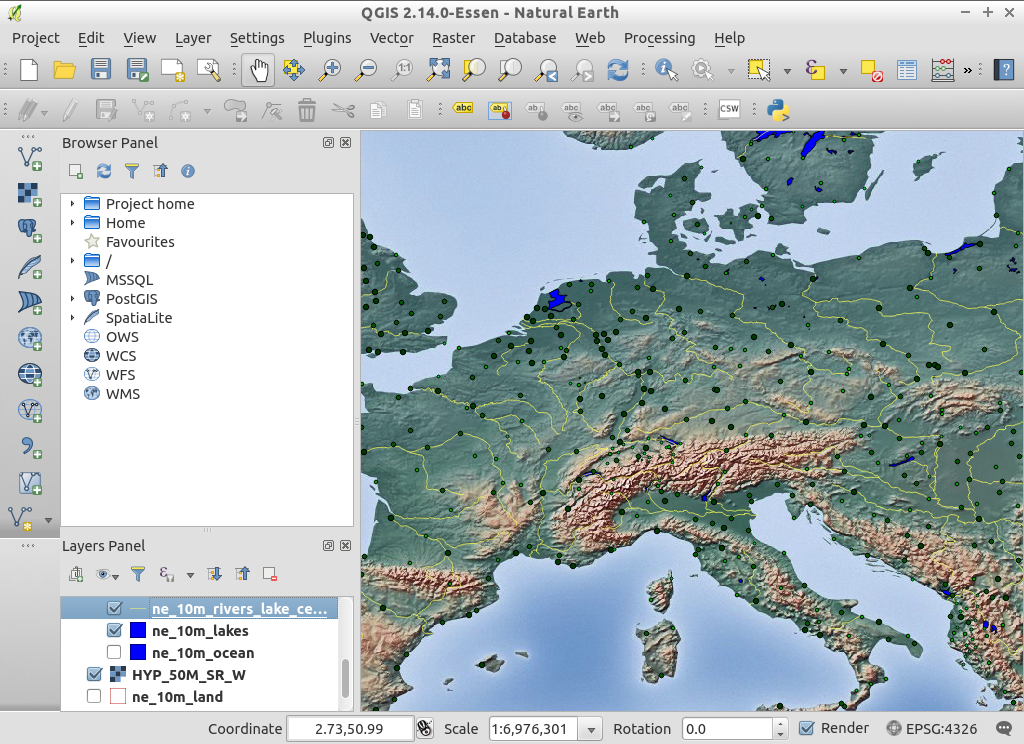Open the Layer menu

(x=193, y=39)
